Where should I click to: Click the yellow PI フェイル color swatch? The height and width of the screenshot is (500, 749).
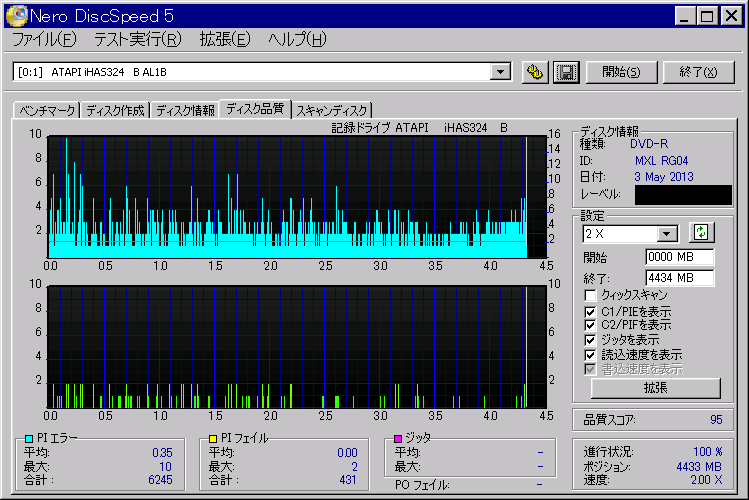point(213,438)
